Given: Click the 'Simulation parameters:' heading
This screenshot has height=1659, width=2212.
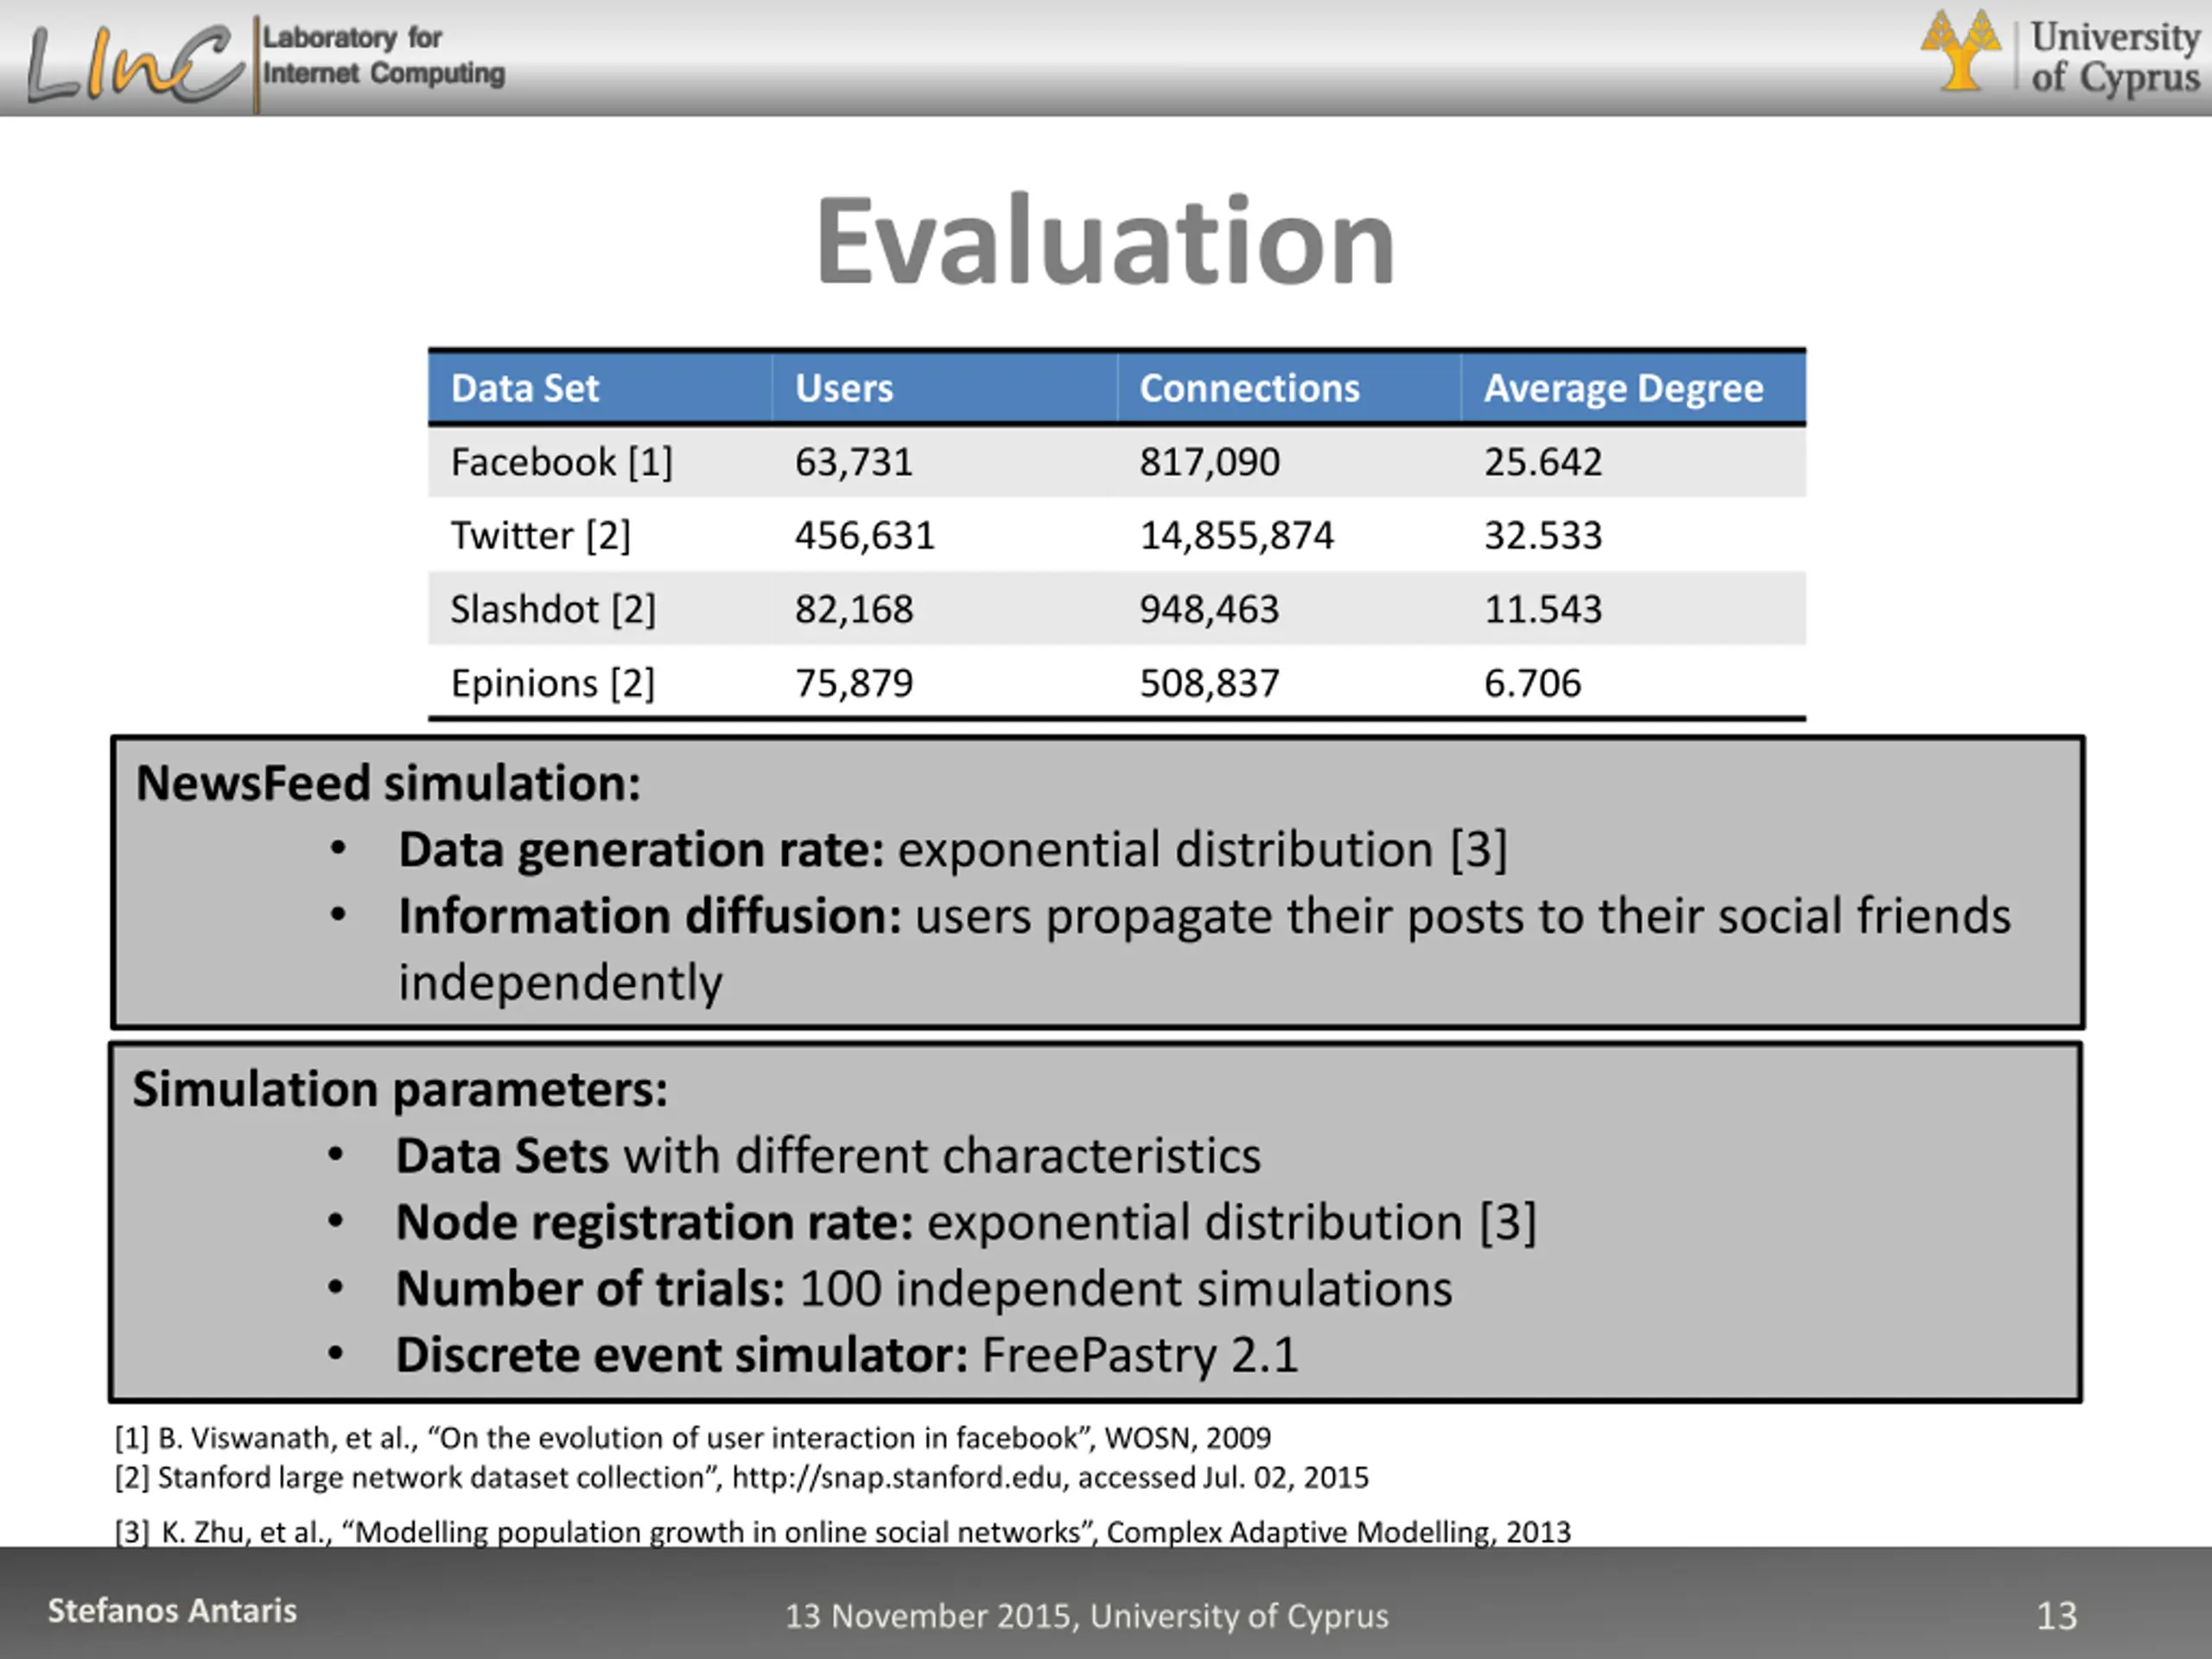Looking at the screenshot, I should click(400, 1090).
